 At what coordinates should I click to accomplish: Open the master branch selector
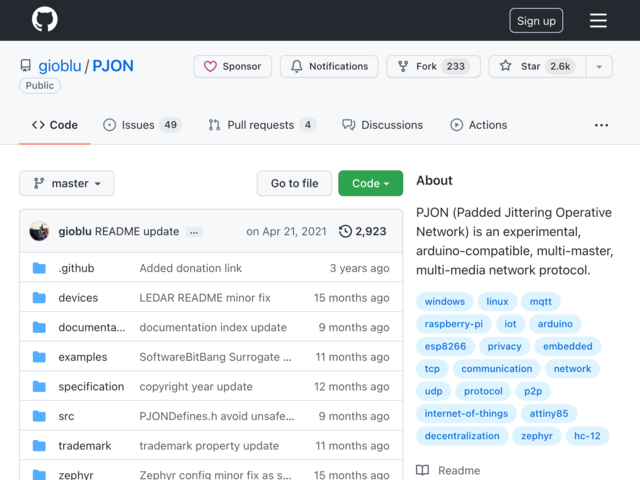[67, 183]
